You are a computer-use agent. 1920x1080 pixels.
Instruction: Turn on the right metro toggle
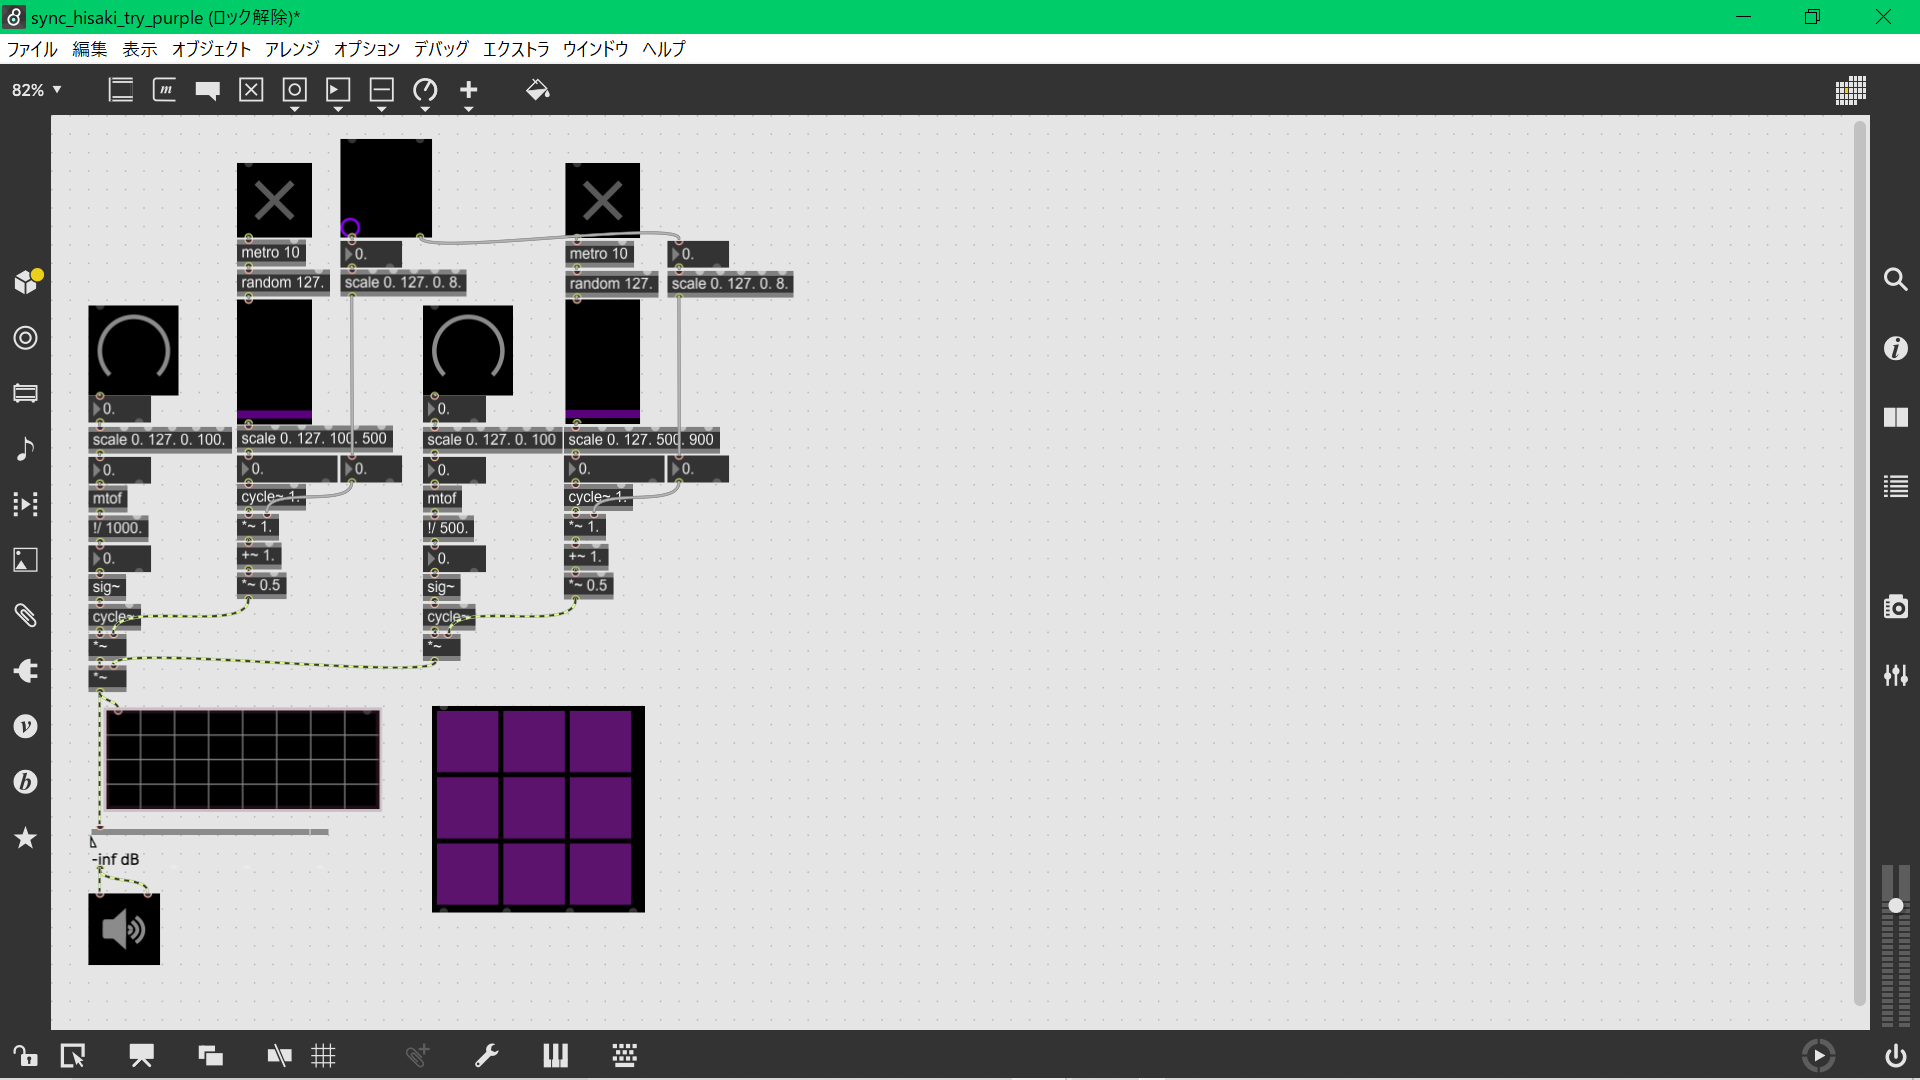pos(602,200)
